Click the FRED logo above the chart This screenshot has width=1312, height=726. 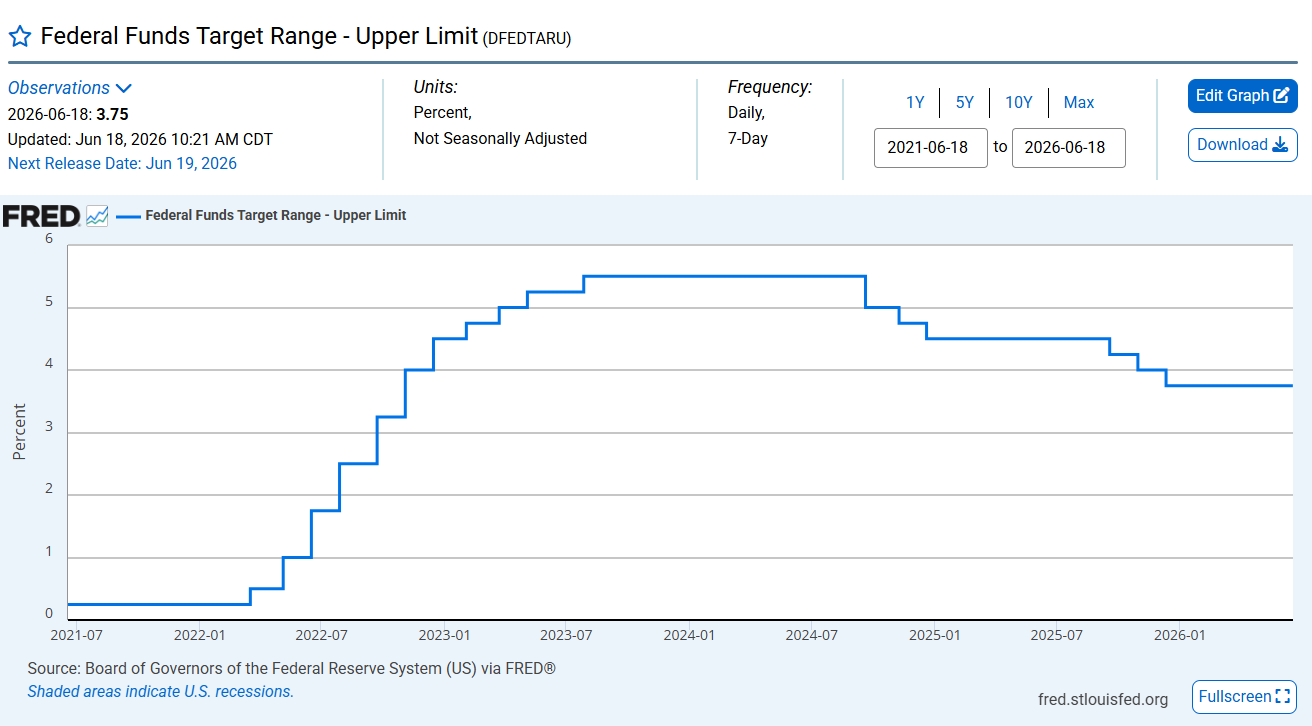click(42, 215)
